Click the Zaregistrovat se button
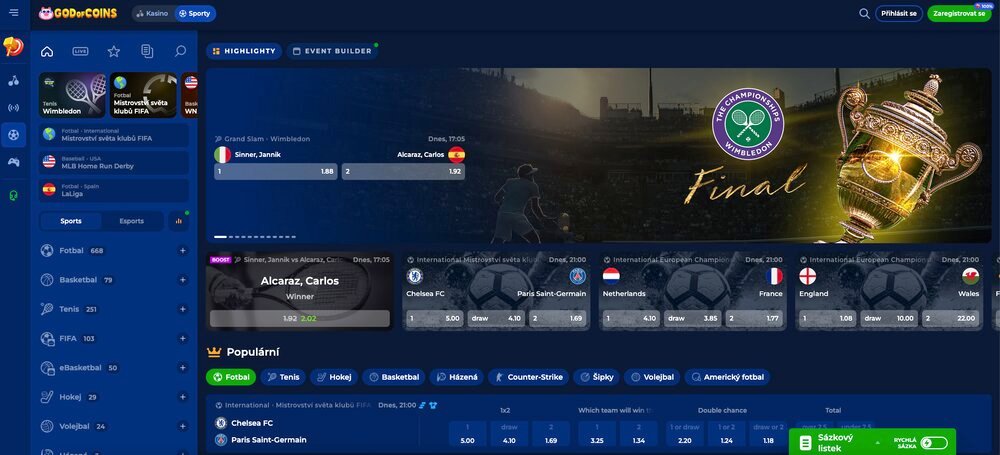The width and height of the screenshot is (1000, 455). [957, 14]
